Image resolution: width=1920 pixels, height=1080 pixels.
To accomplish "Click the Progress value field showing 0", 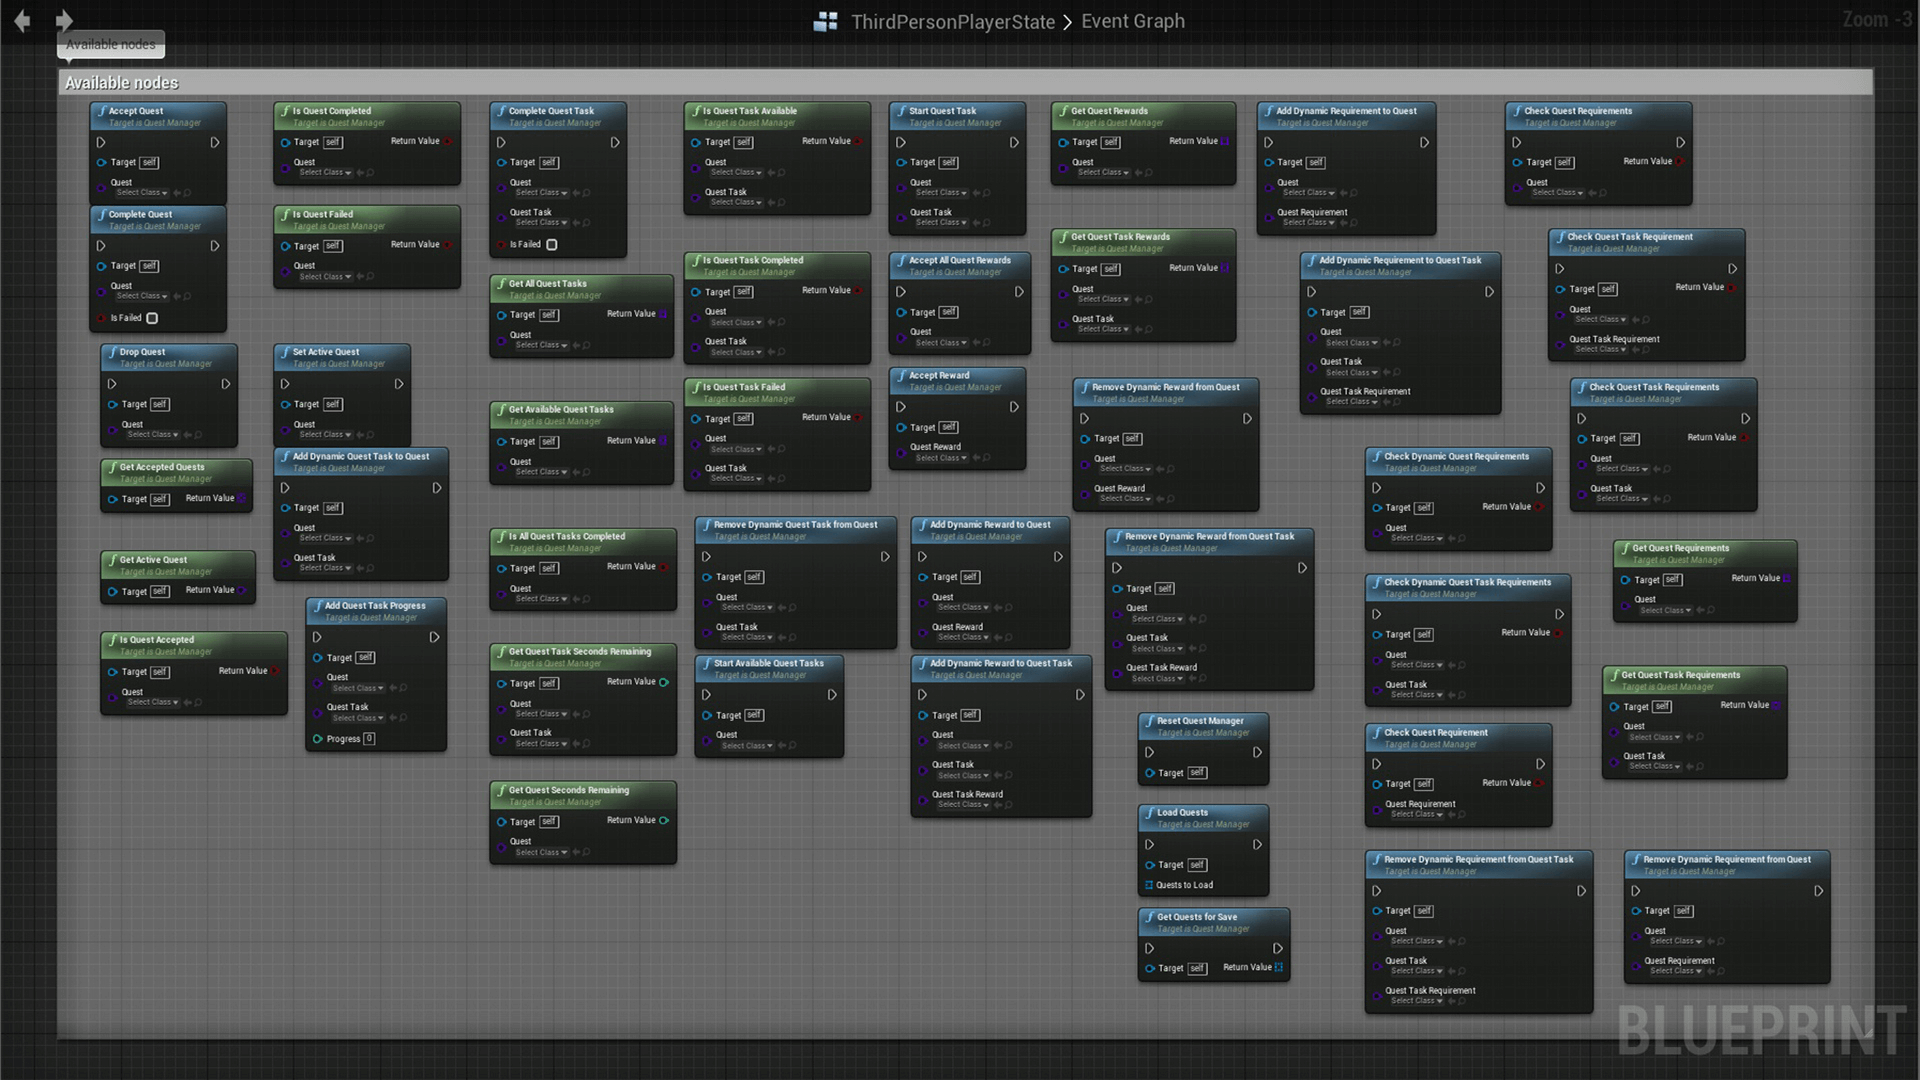I will (x=369, y=739).
